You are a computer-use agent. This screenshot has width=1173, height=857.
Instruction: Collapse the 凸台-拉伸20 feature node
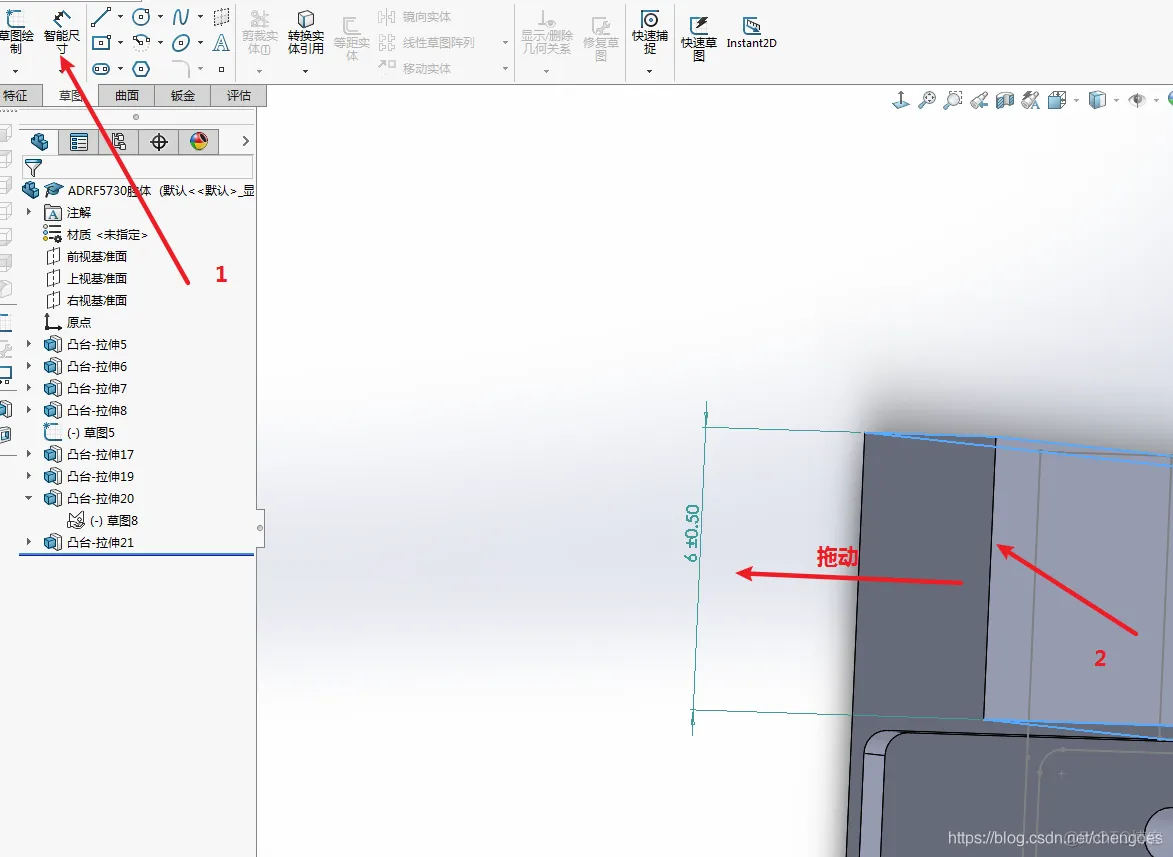(28, 498)
